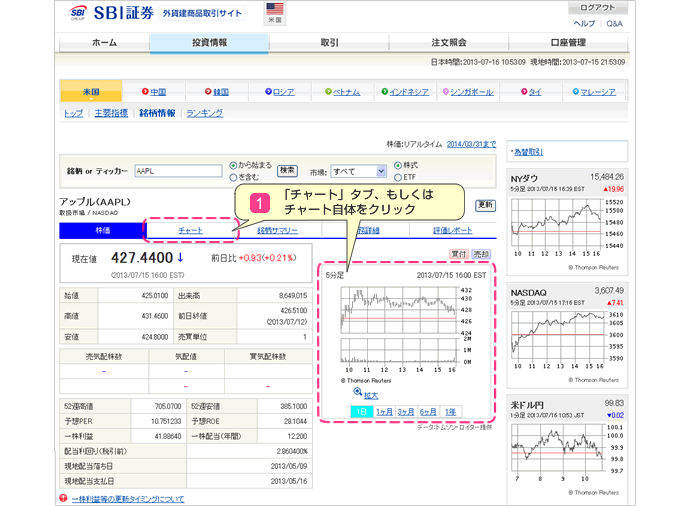Select the 米国 country tab

pos(91,92)
